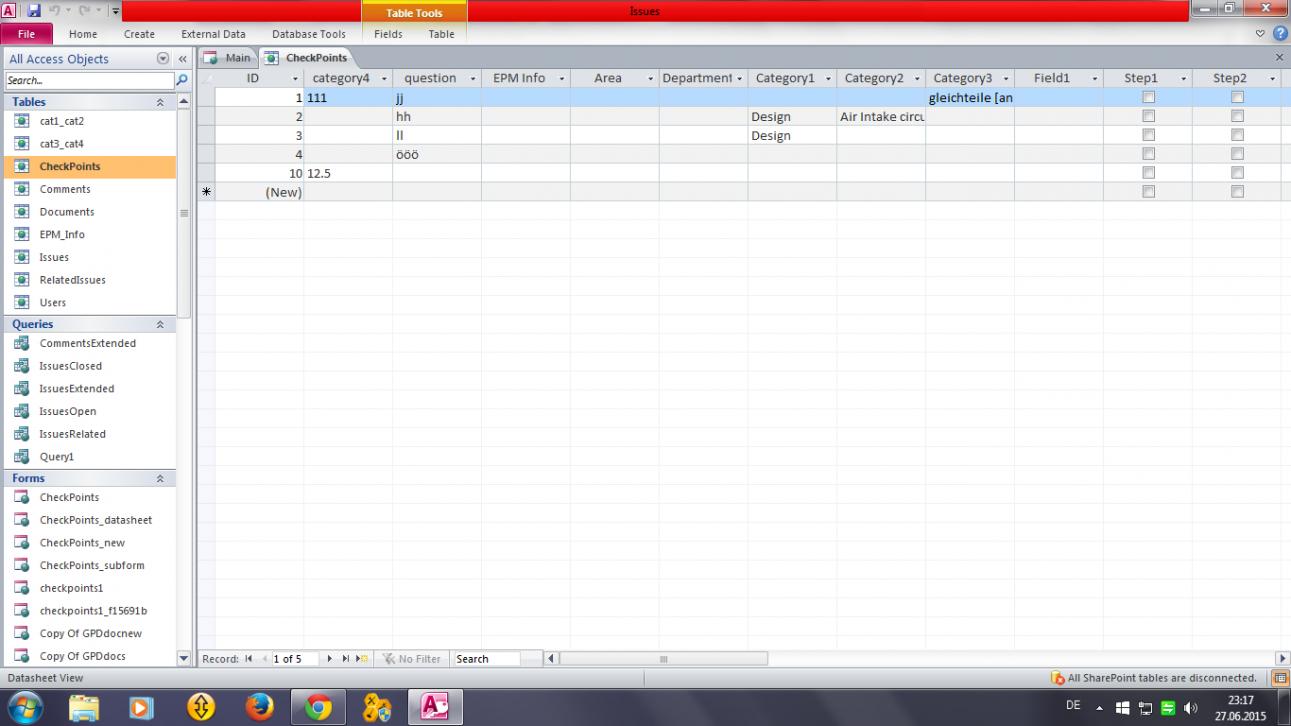Open the Query1 query

[57, 457]
